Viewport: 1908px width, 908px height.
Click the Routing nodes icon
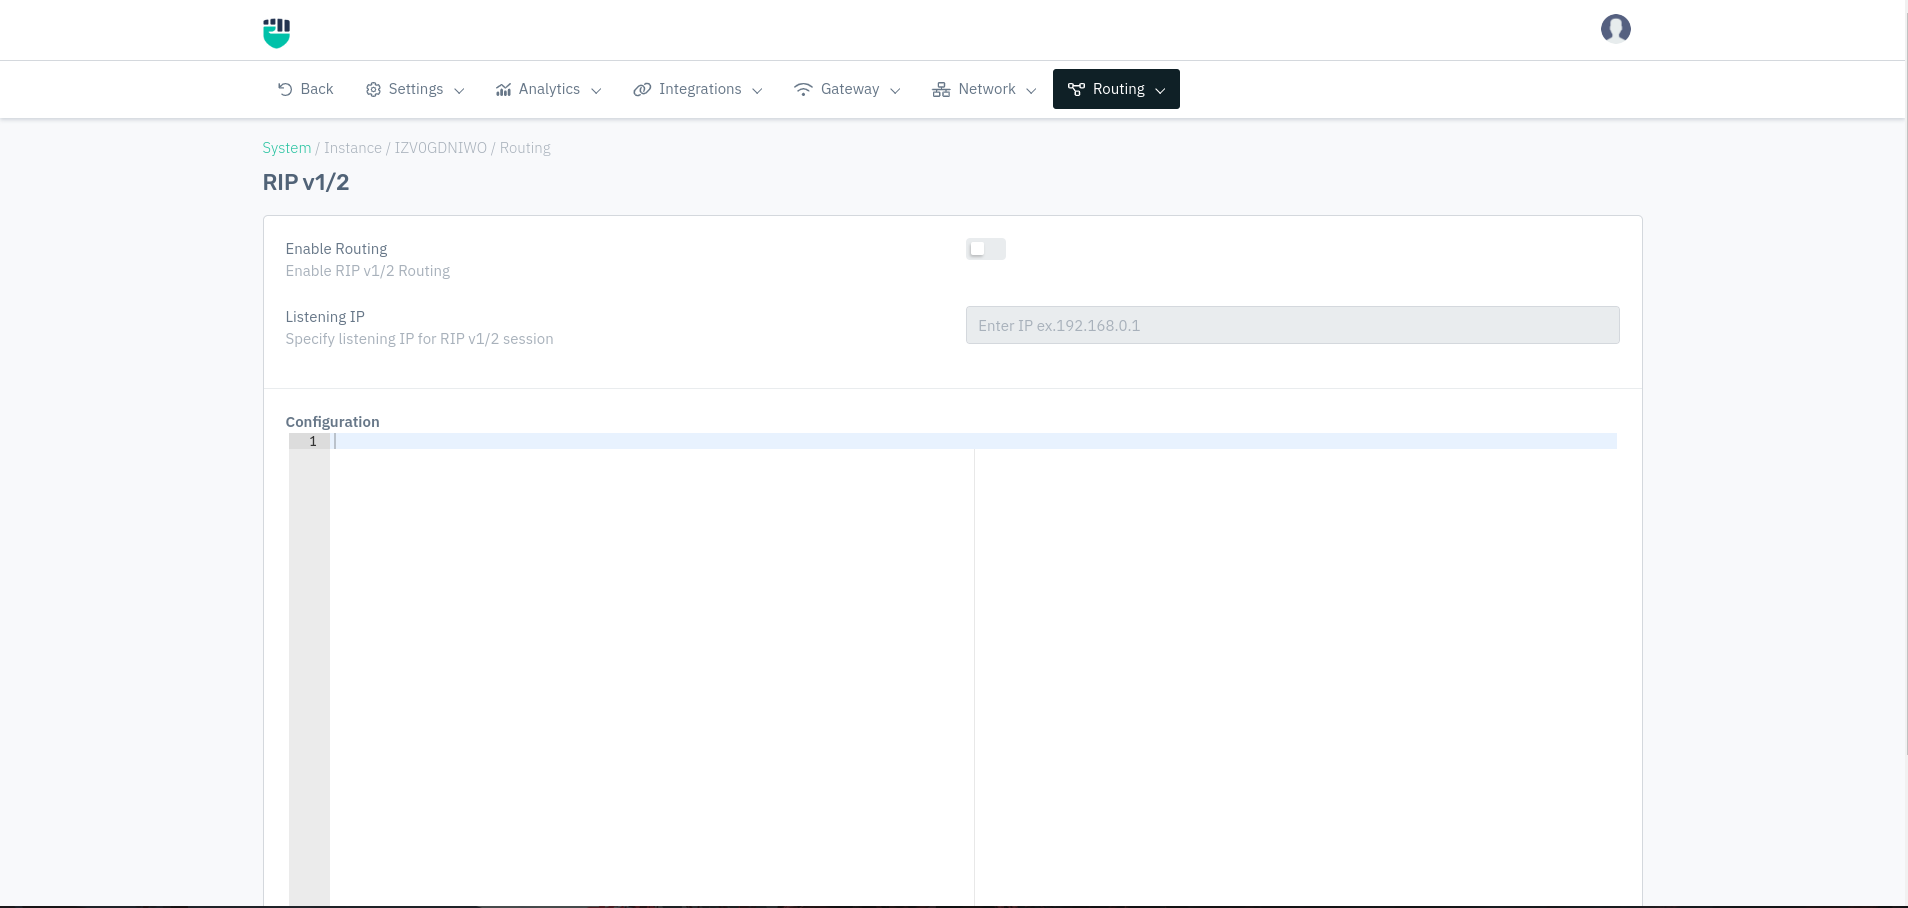1076,90
